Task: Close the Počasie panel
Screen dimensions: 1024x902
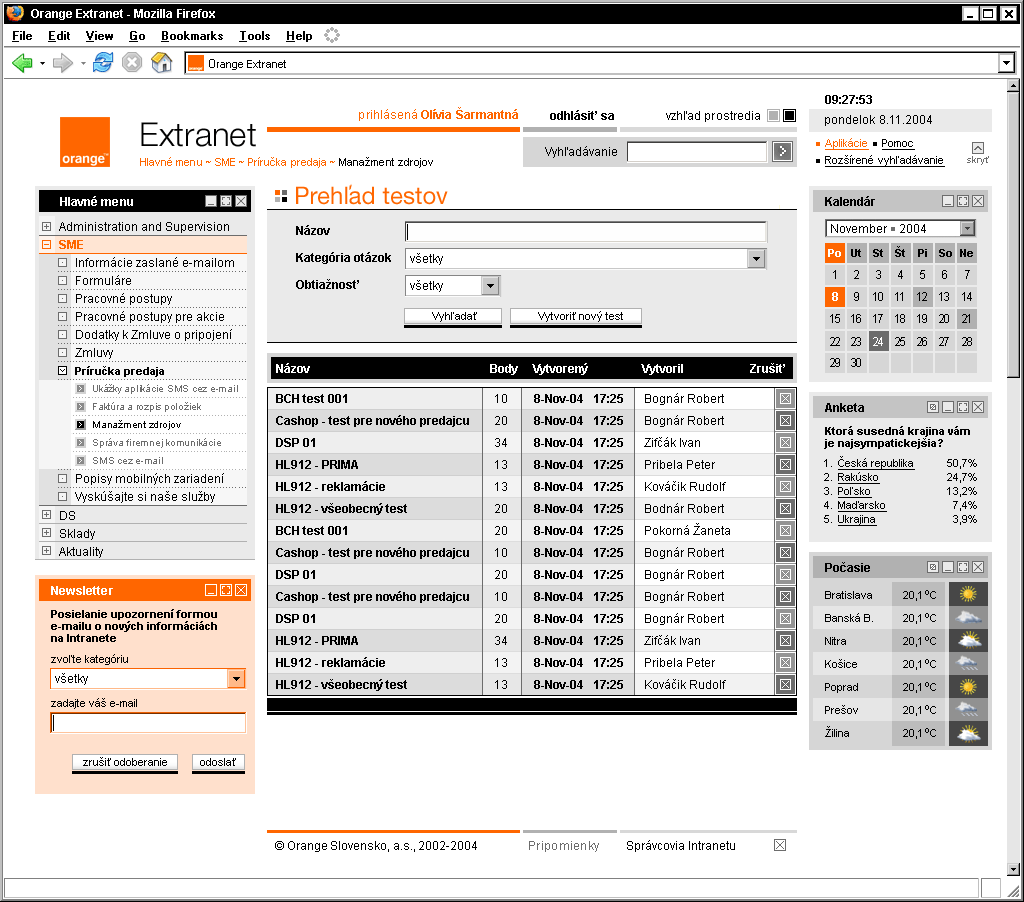Action: point(978,567)
